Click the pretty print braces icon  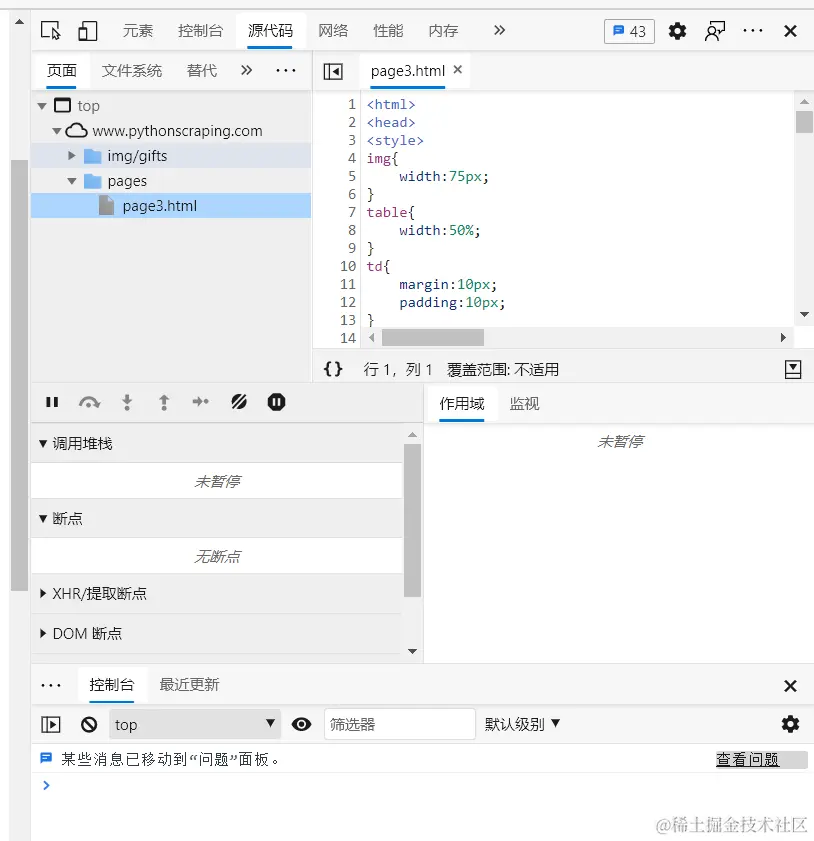click(333, 369)
